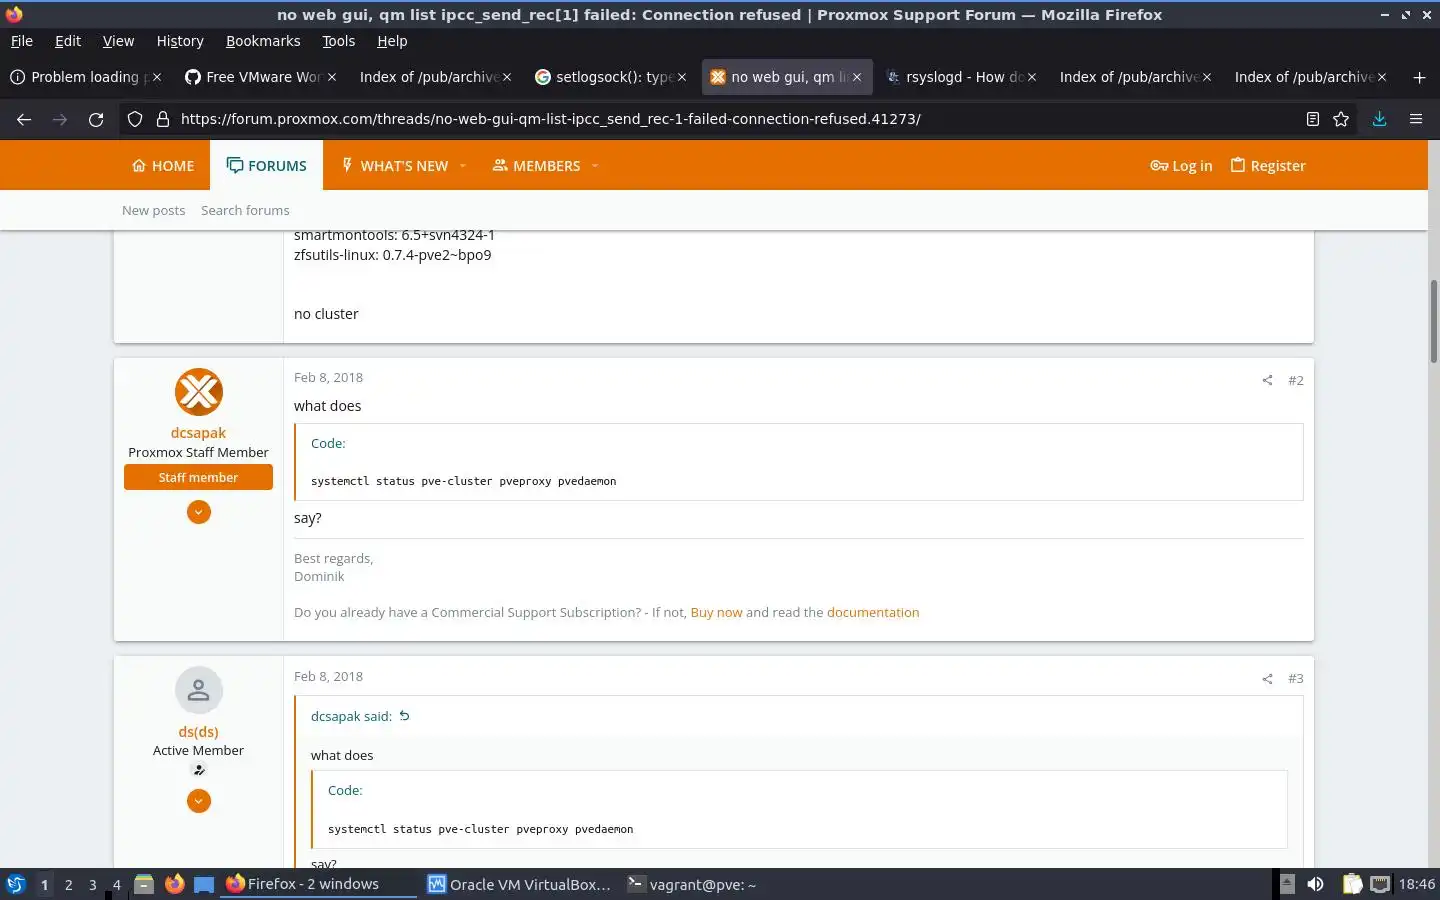The image size is (1440, 900).
Task: Open the MEMBERS page
Action: tap(537, 166)
